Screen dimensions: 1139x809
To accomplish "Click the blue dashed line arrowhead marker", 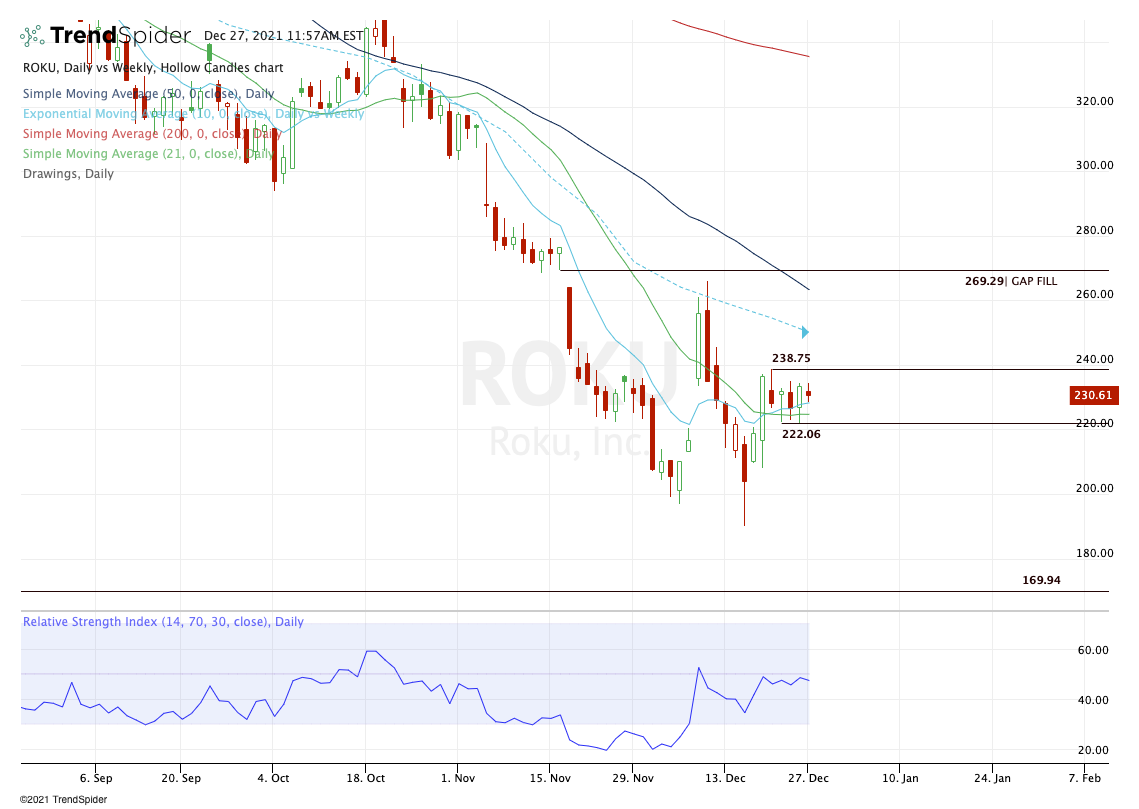I will point(805,332).
